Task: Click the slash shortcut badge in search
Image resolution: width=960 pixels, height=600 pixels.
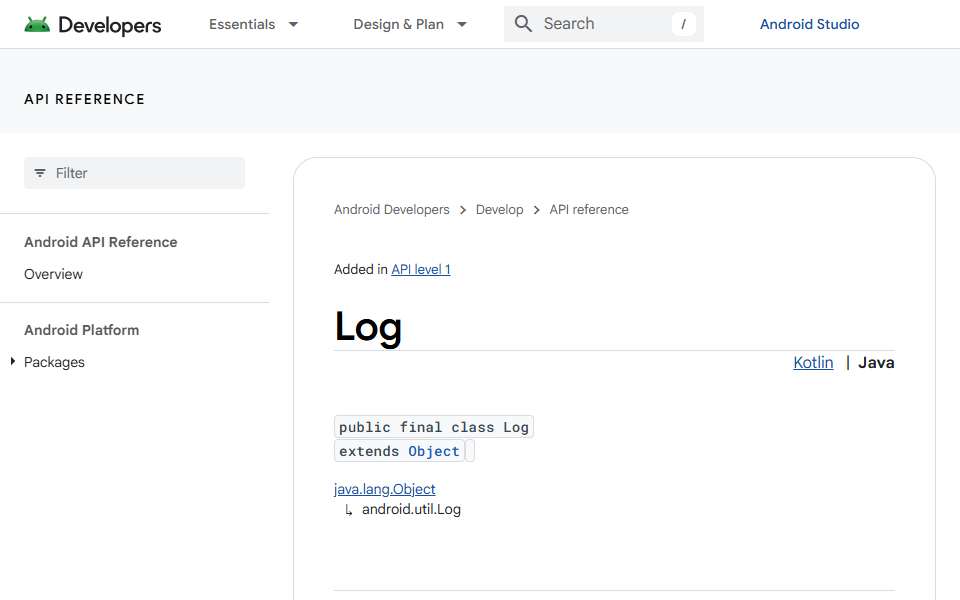Action: pyautogui.click(x=683, y=24)
